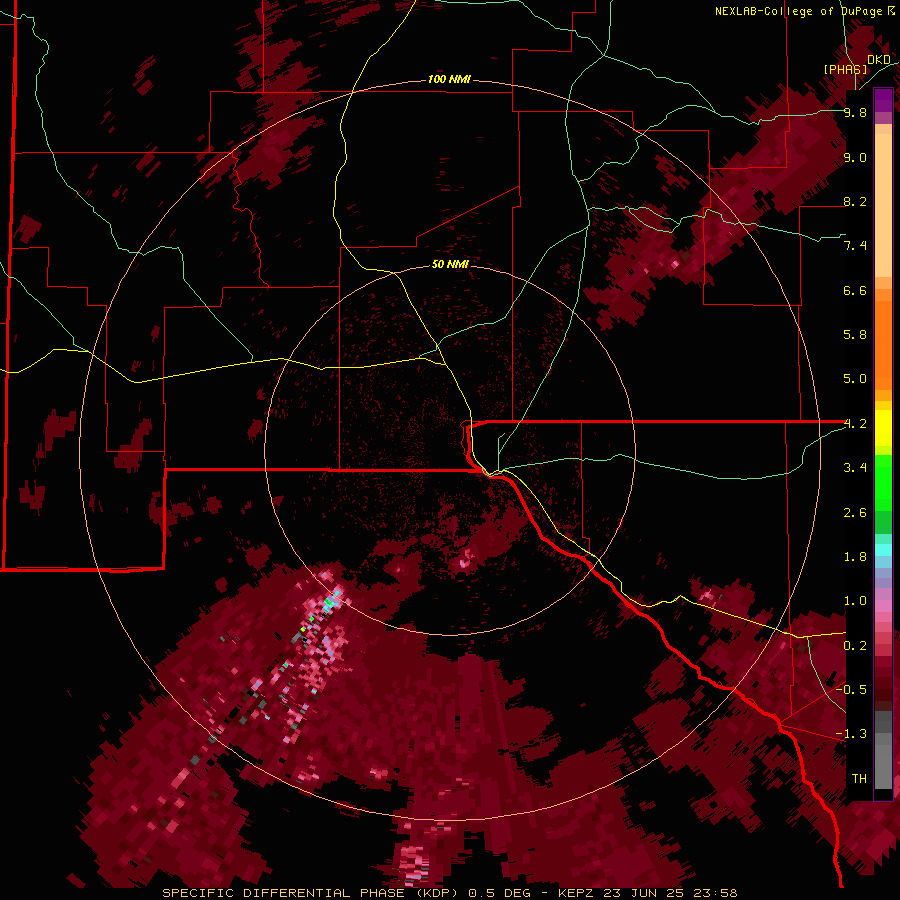Click the 7.4 scale value
Image resolution: width=900 pixels, height=900 pixels.
(855, 246)
